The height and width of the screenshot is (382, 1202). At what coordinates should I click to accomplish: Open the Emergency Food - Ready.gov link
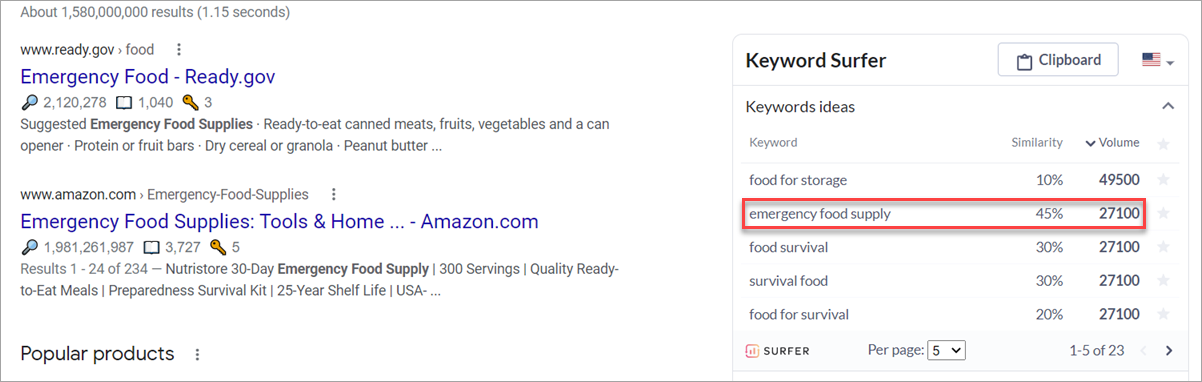[x=147, y=76]
